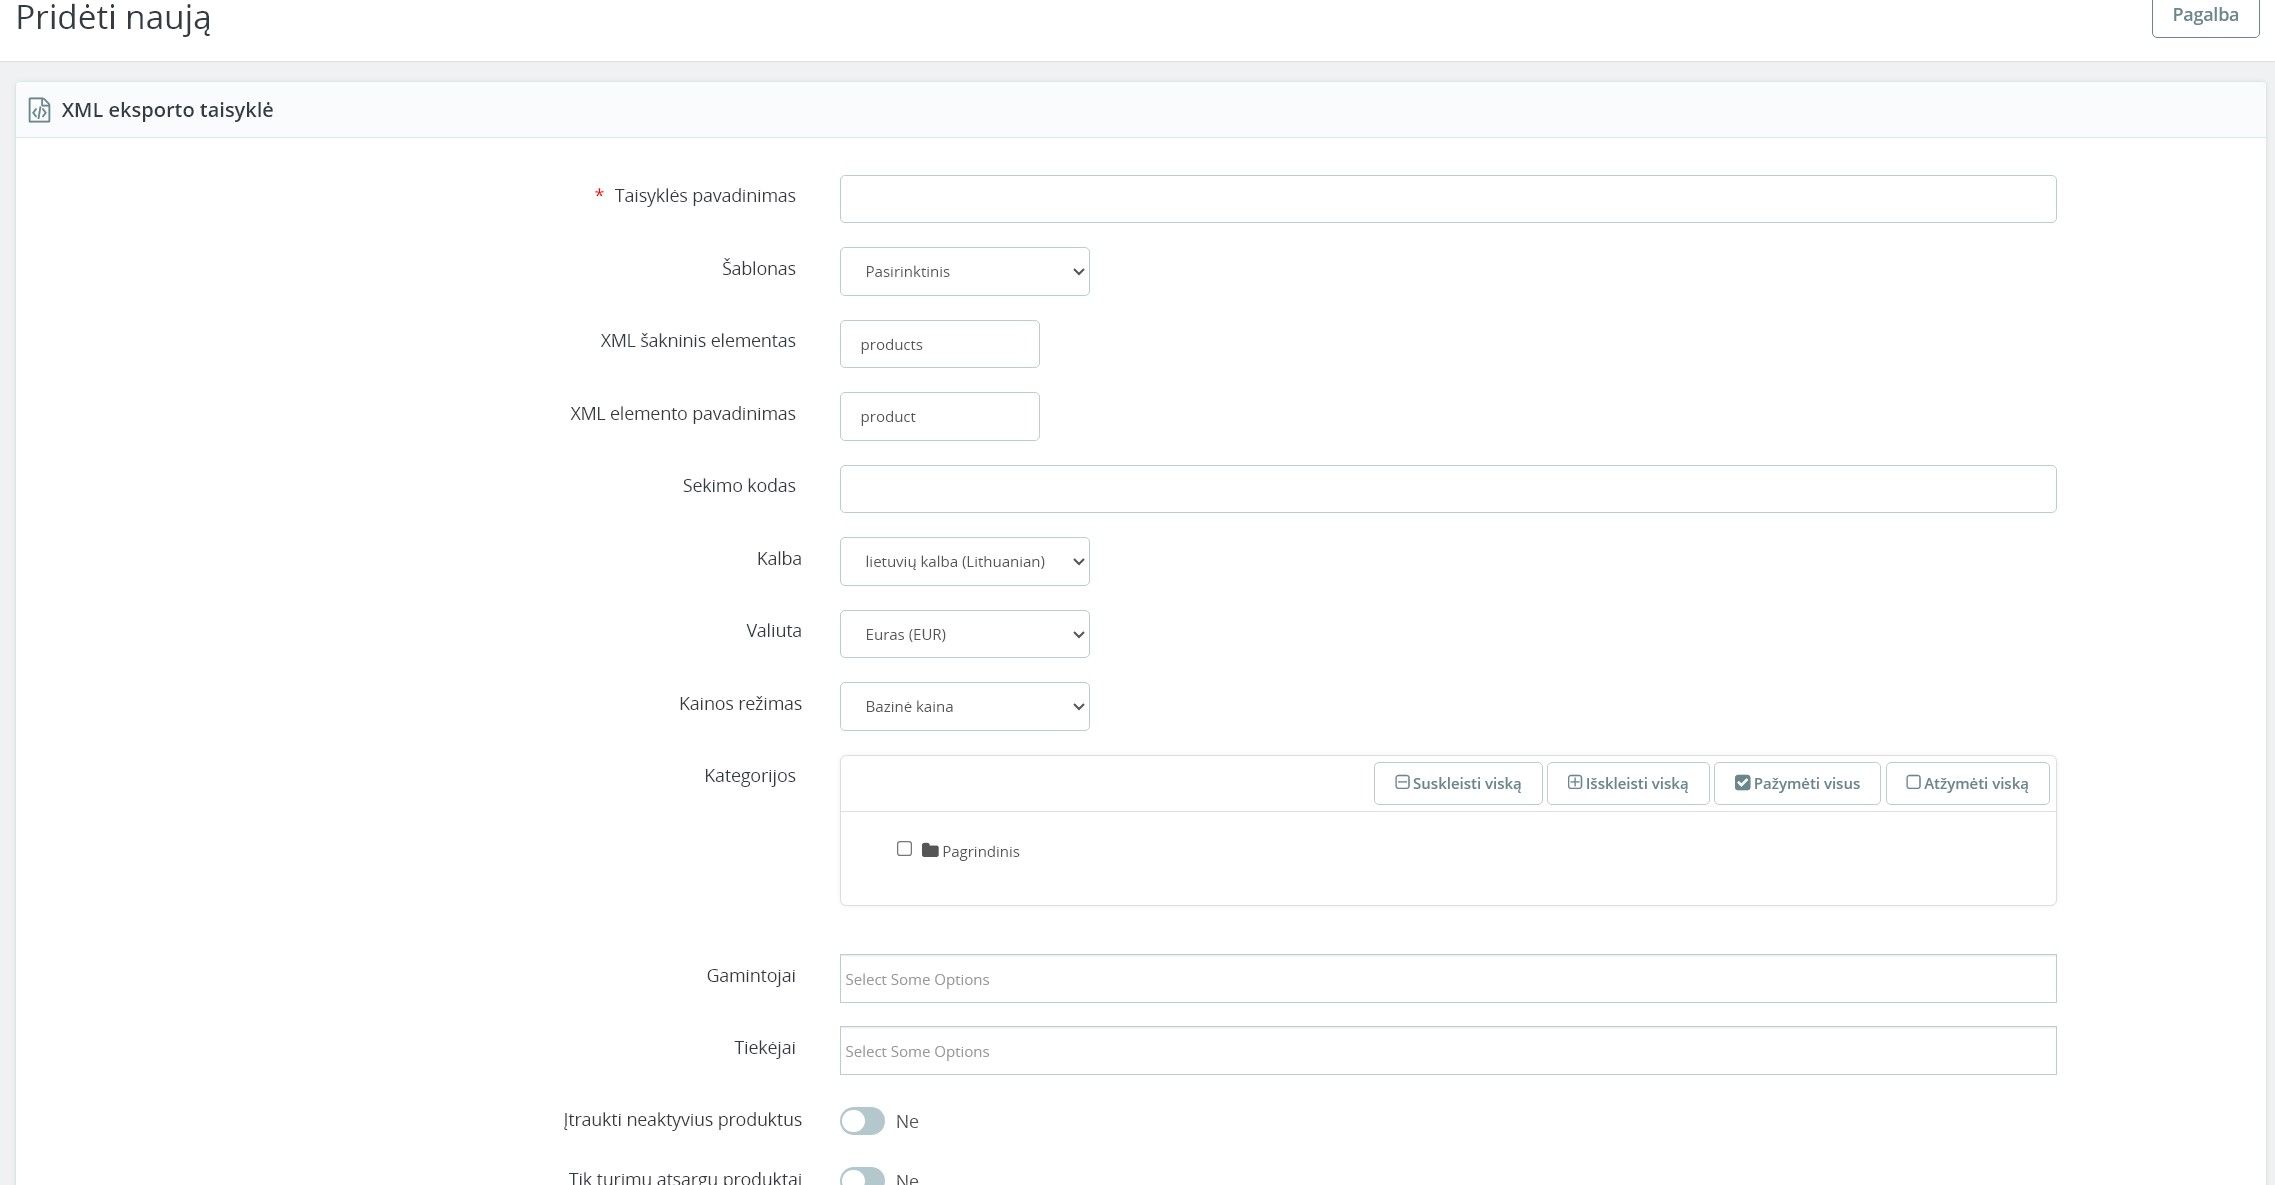Click the Pagalba help button
Screen dimensions: 2275x1185
2204,16
